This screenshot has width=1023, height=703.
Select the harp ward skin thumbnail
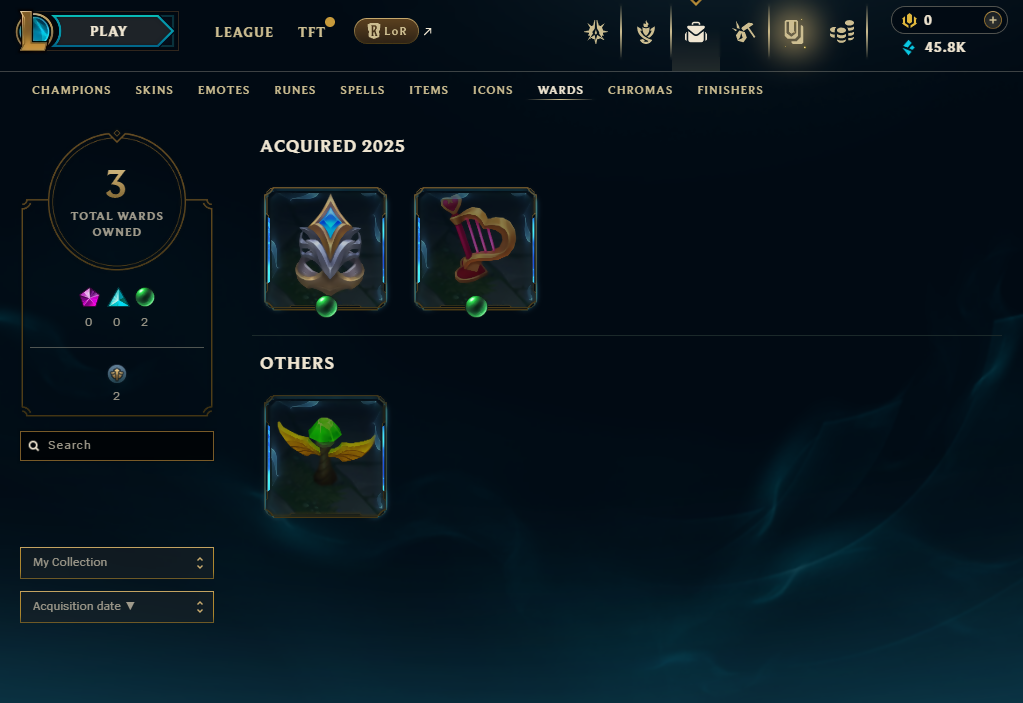(x=476, y=248)
